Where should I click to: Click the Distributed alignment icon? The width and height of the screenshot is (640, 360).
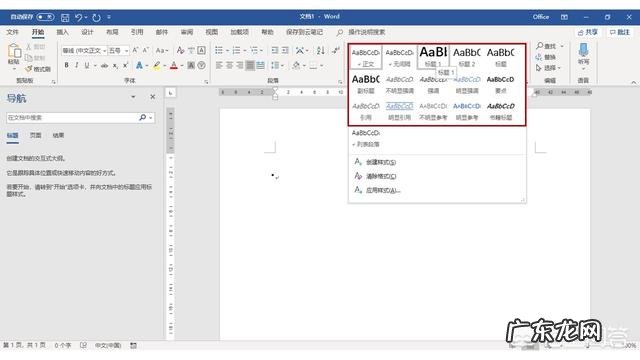point(260,65)
